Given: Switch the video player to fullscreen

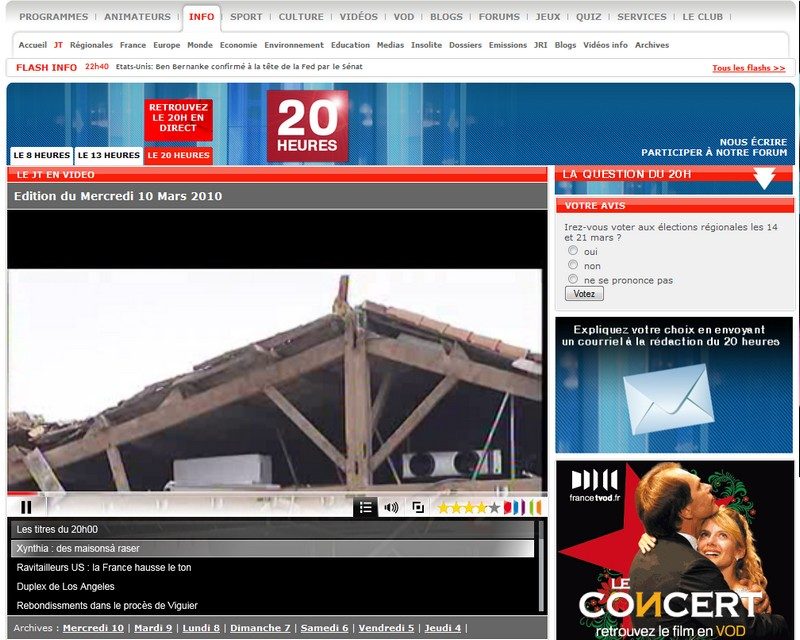Looking at the screenshot, I should (418, 508).
